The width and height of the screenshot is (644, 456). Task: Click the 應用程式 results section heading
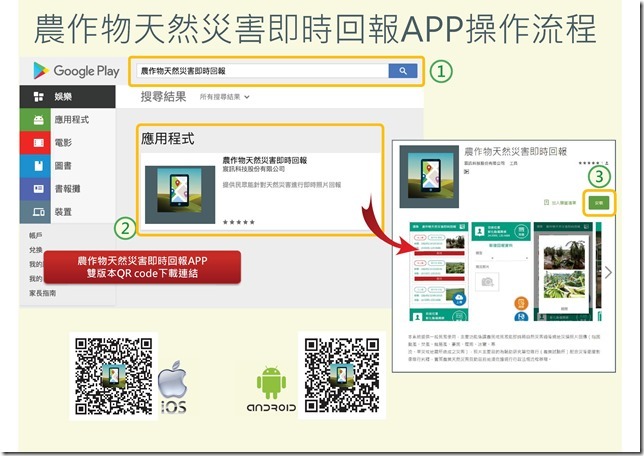tap(168, 138)
